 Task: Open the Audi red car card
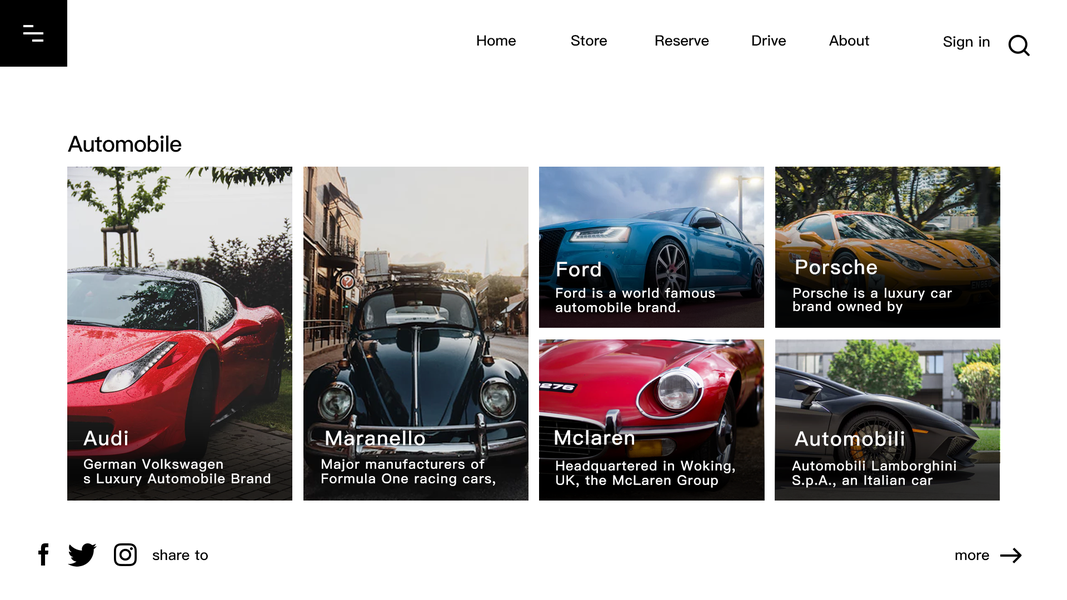180,333
